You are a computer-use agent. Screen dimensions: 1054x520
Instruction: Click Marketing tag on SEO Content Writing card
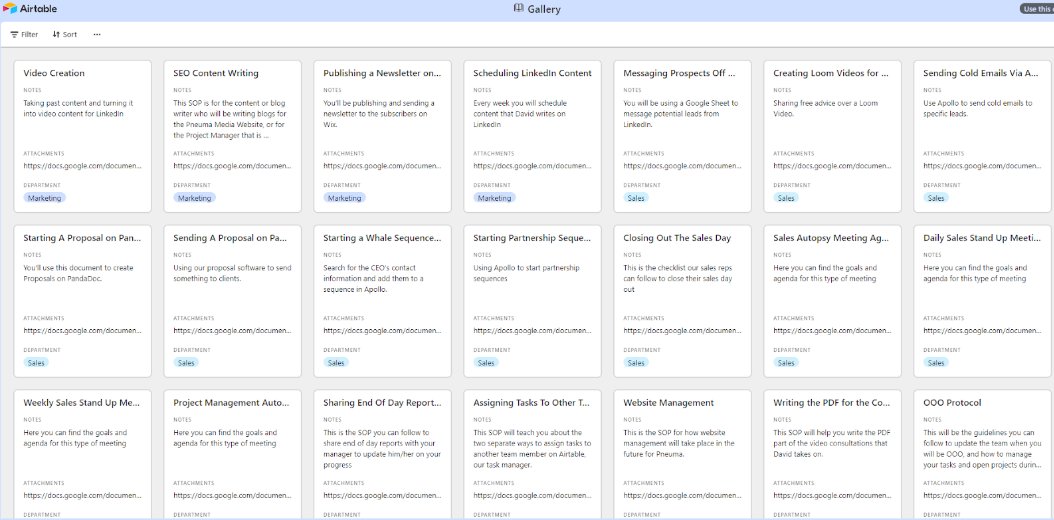(194, 198)
